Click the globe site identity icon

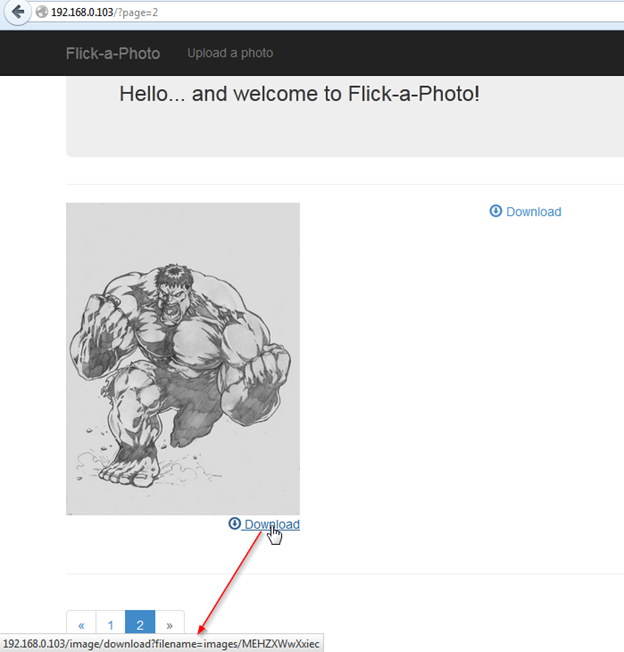(x=41, y=12)
